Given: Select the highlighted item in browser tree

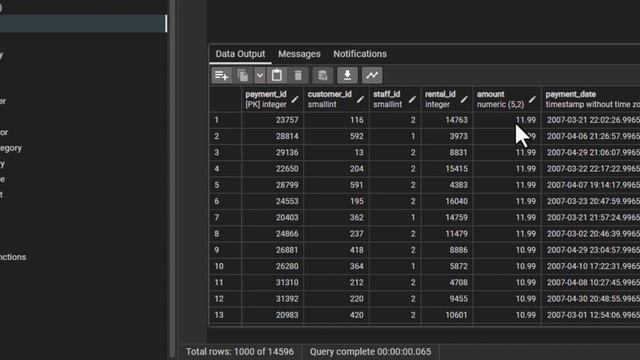Looking at the screenshot, I should click(x=83, y=24).
